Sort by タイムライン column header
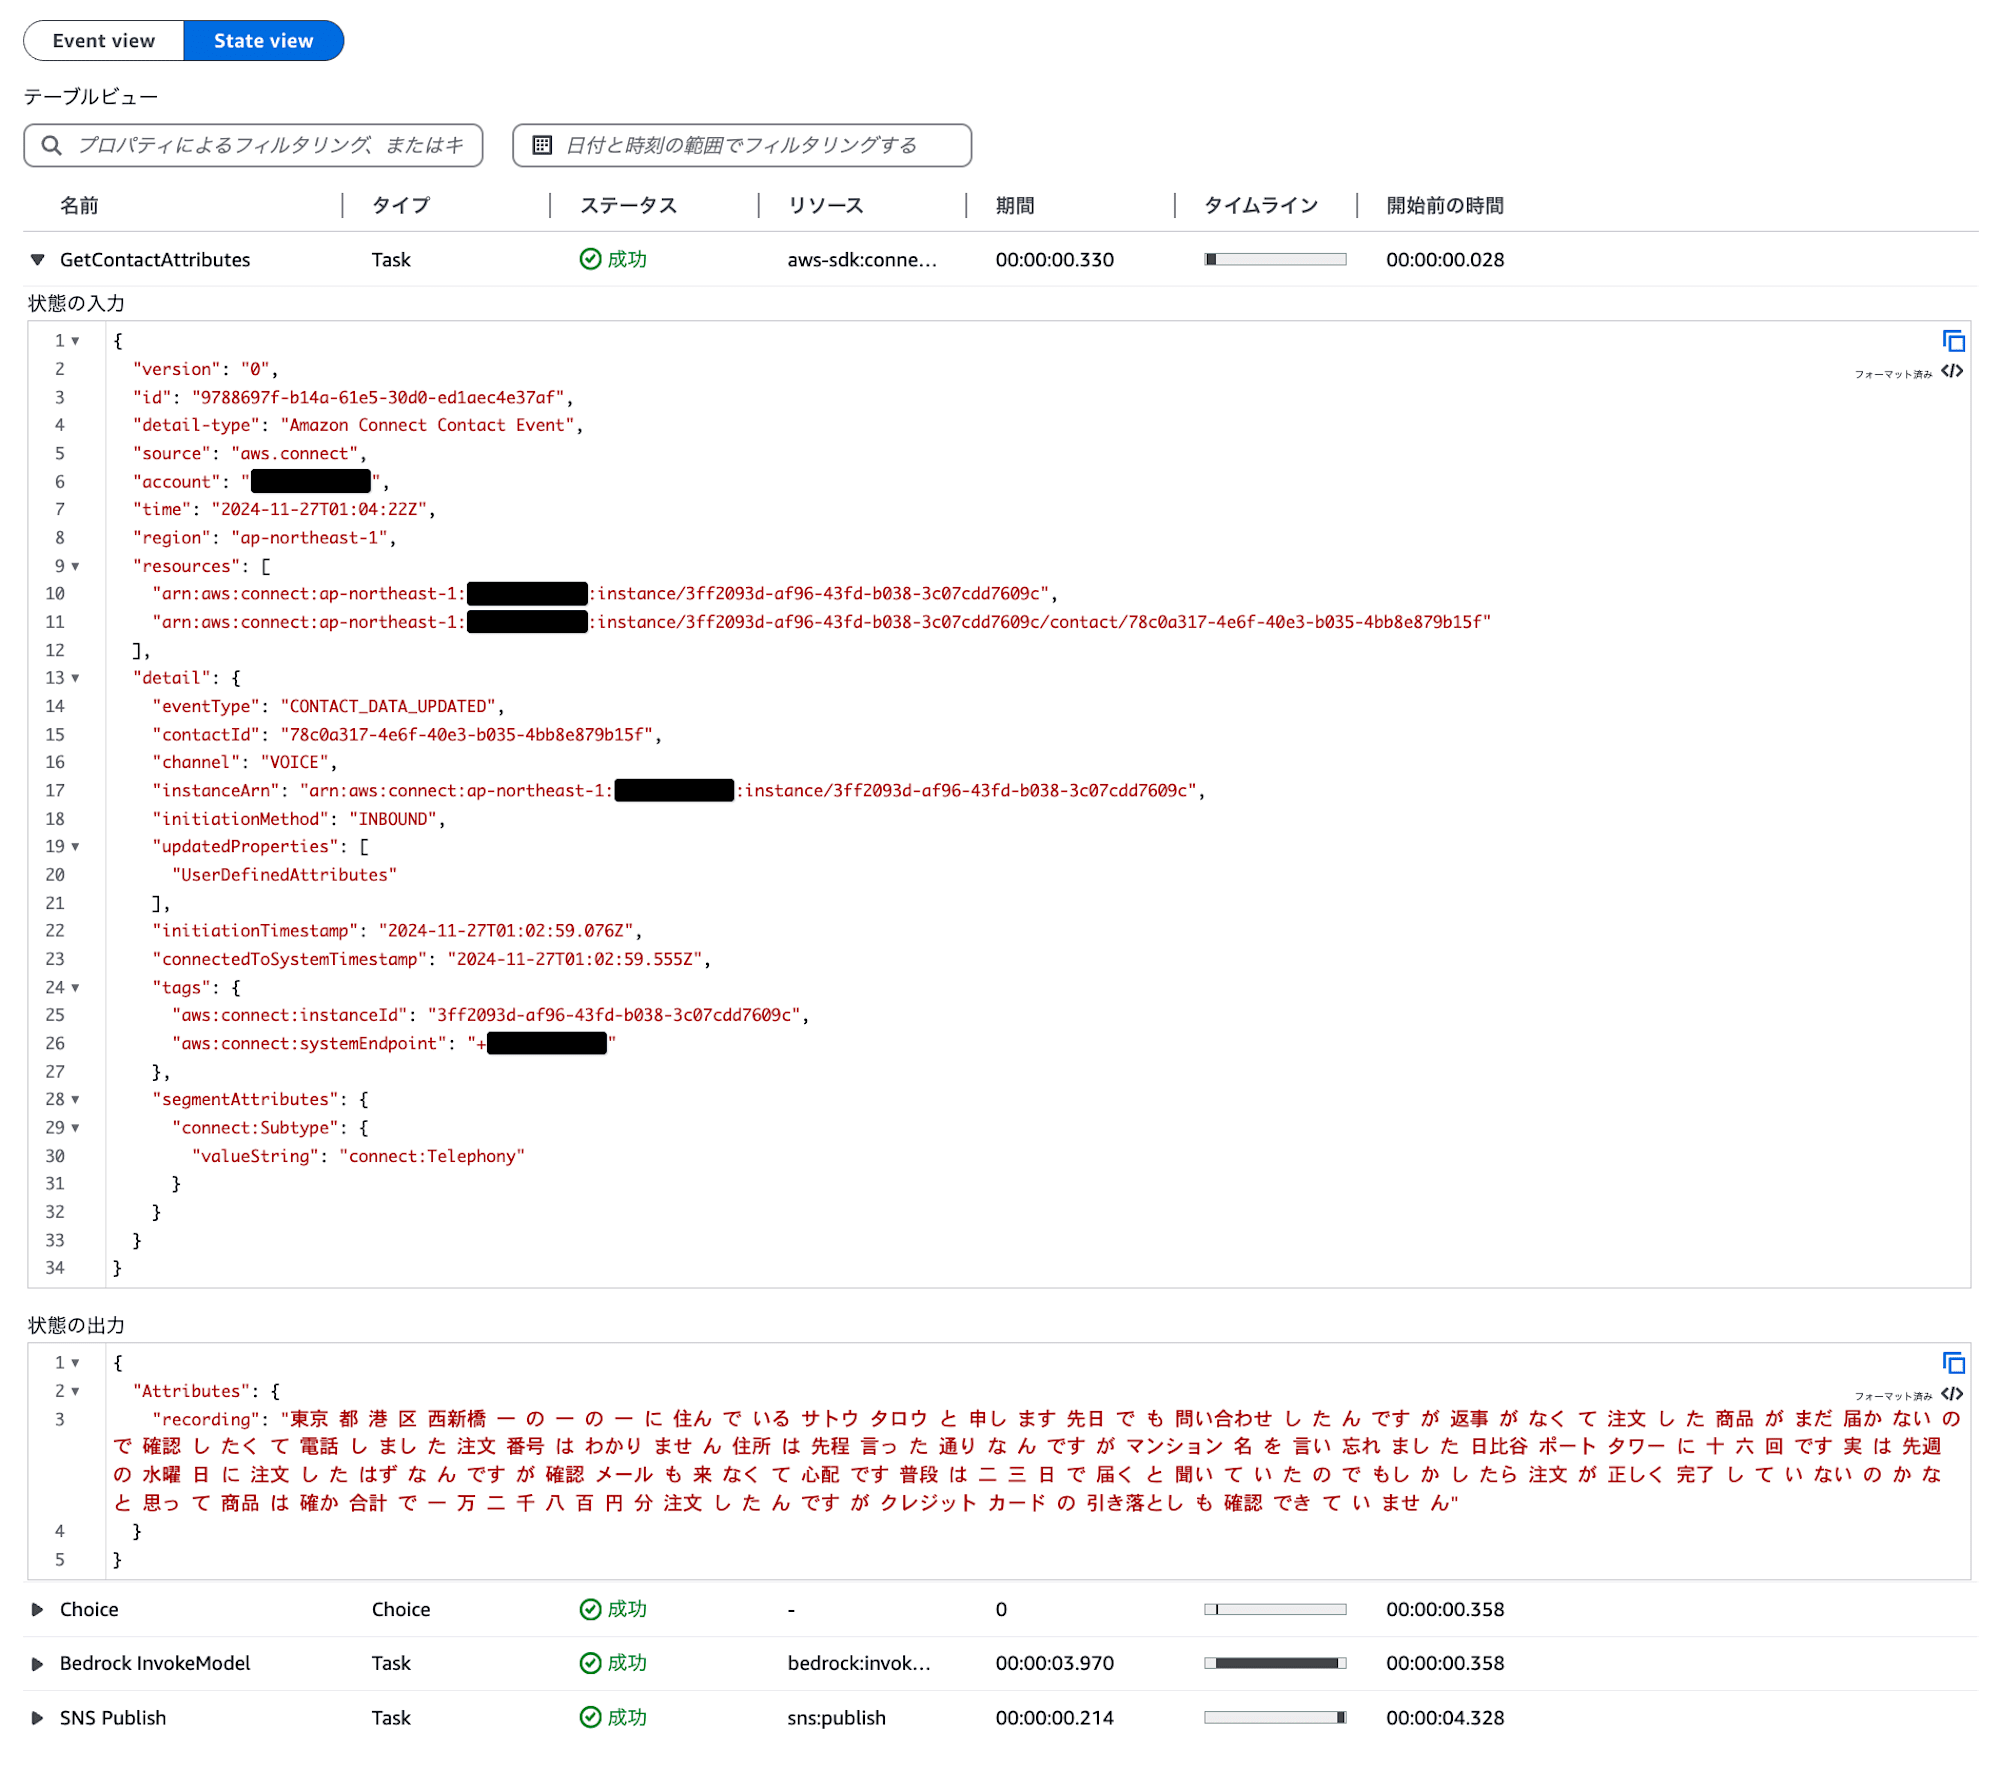2000x1789 pixels. tap(1261, 206)
